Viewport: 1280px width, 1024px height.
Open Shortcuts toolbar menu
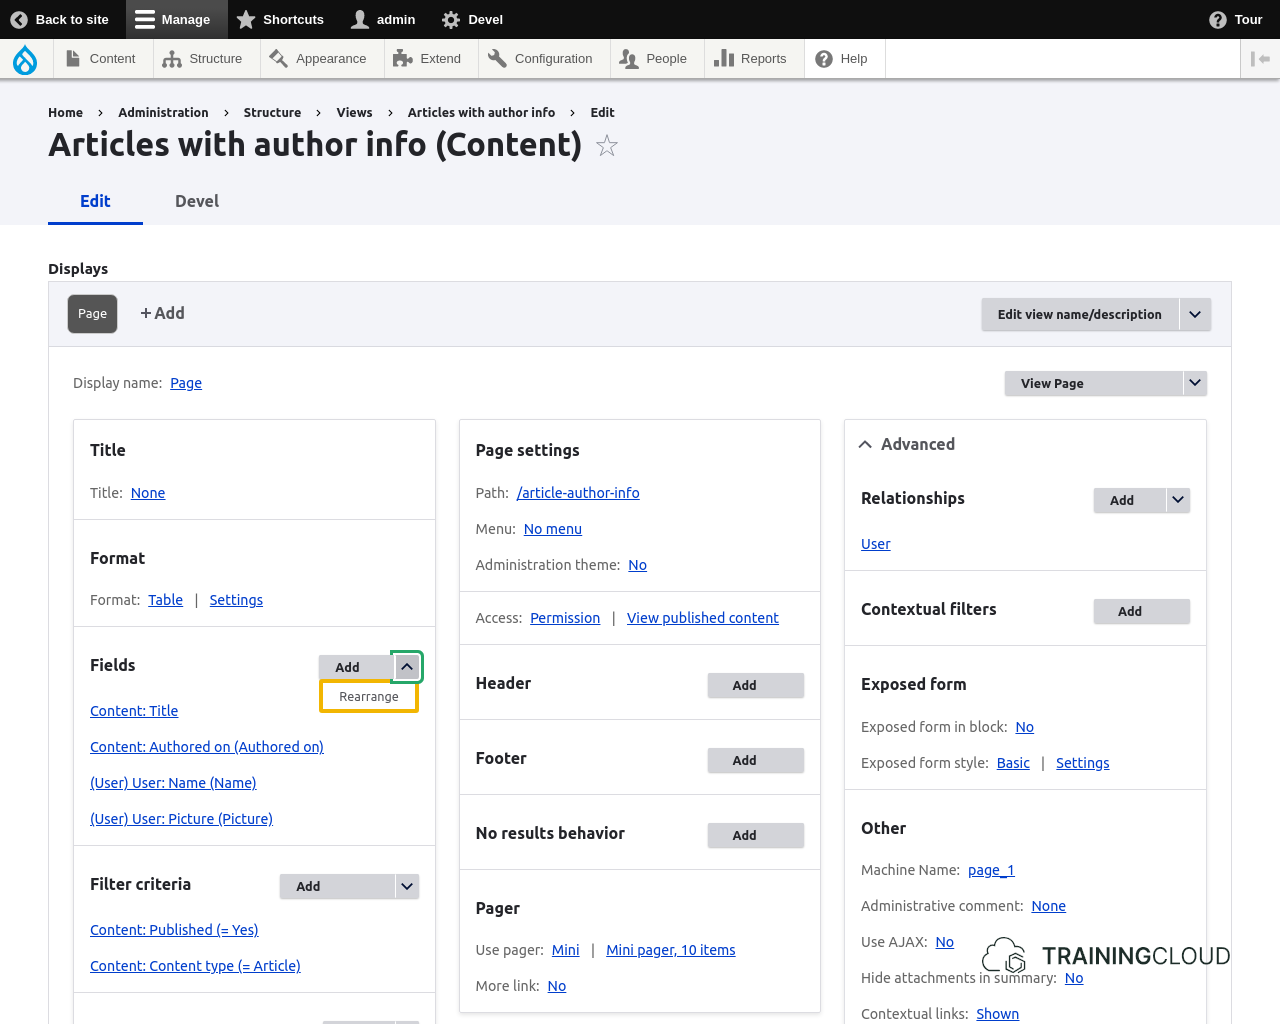(x=281, y=19)
